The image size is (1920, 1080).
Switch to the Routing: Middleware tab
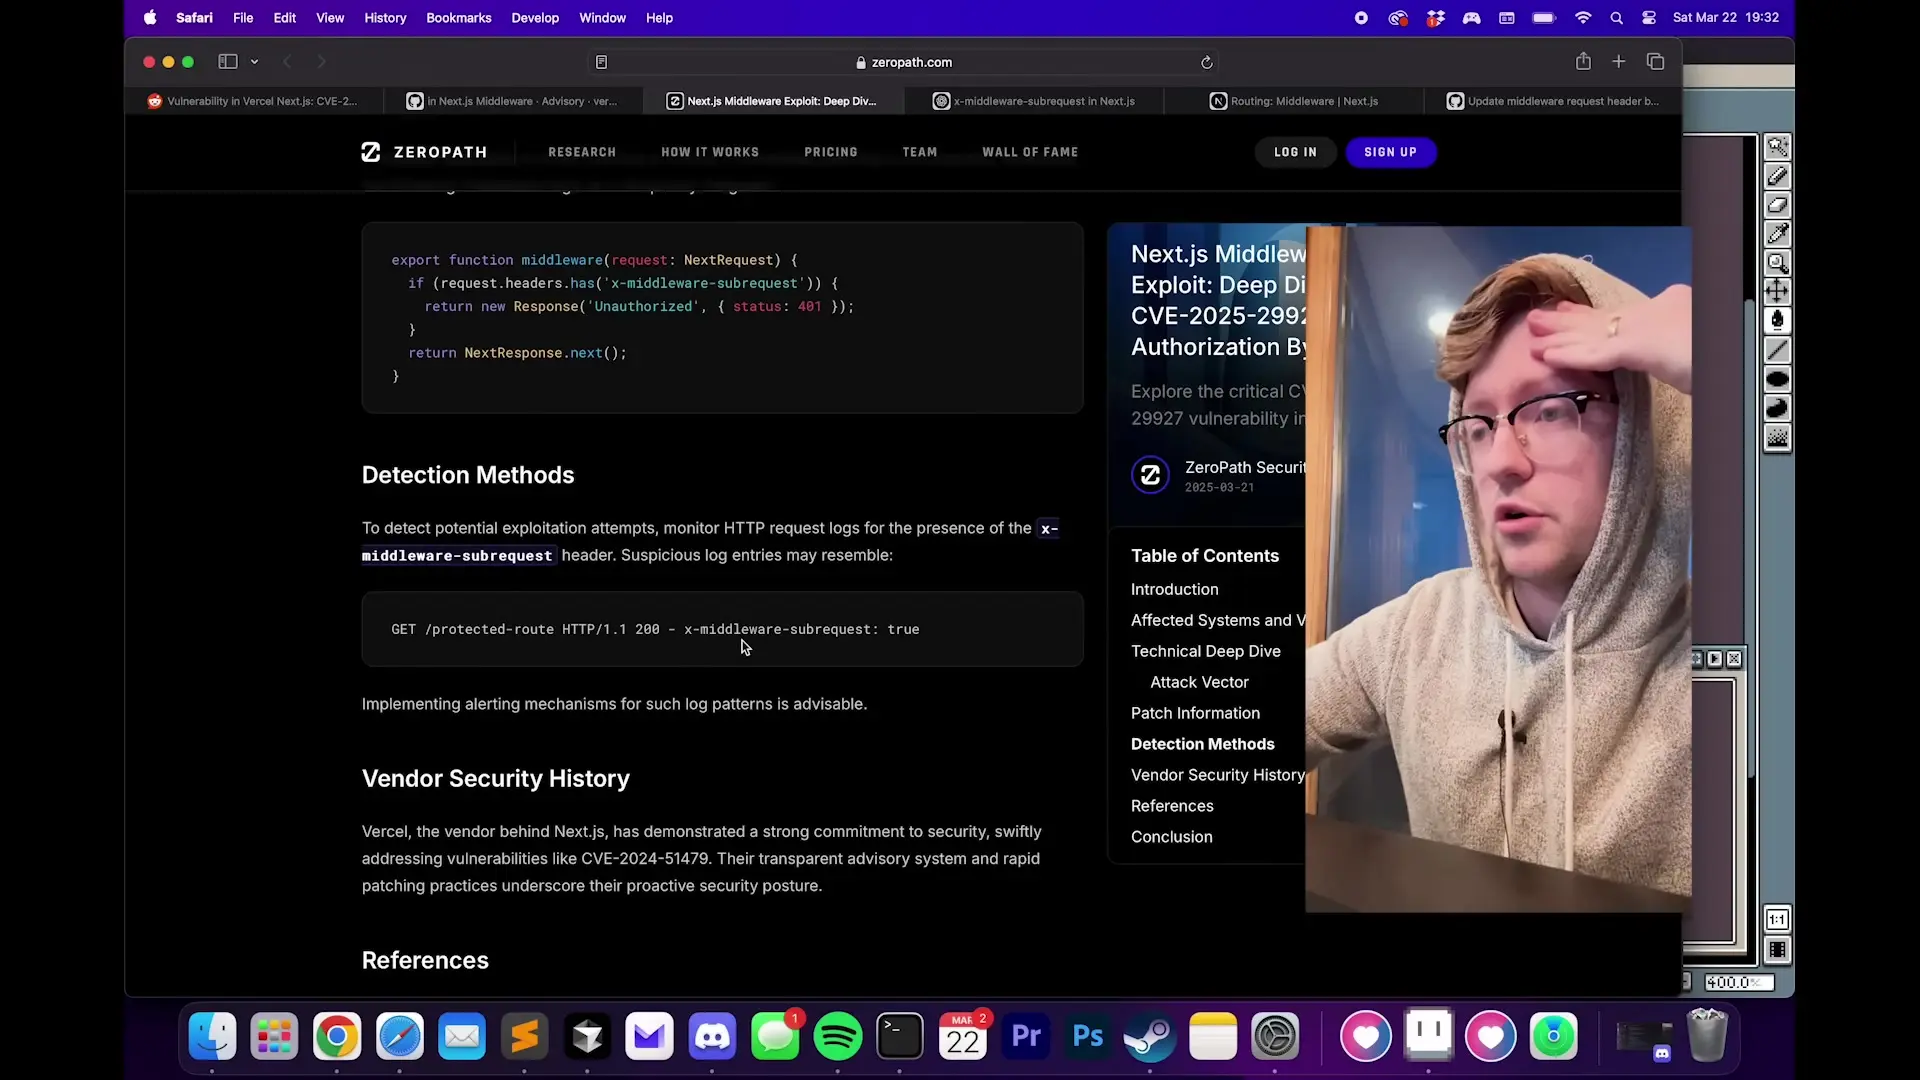click(1294, 101)
